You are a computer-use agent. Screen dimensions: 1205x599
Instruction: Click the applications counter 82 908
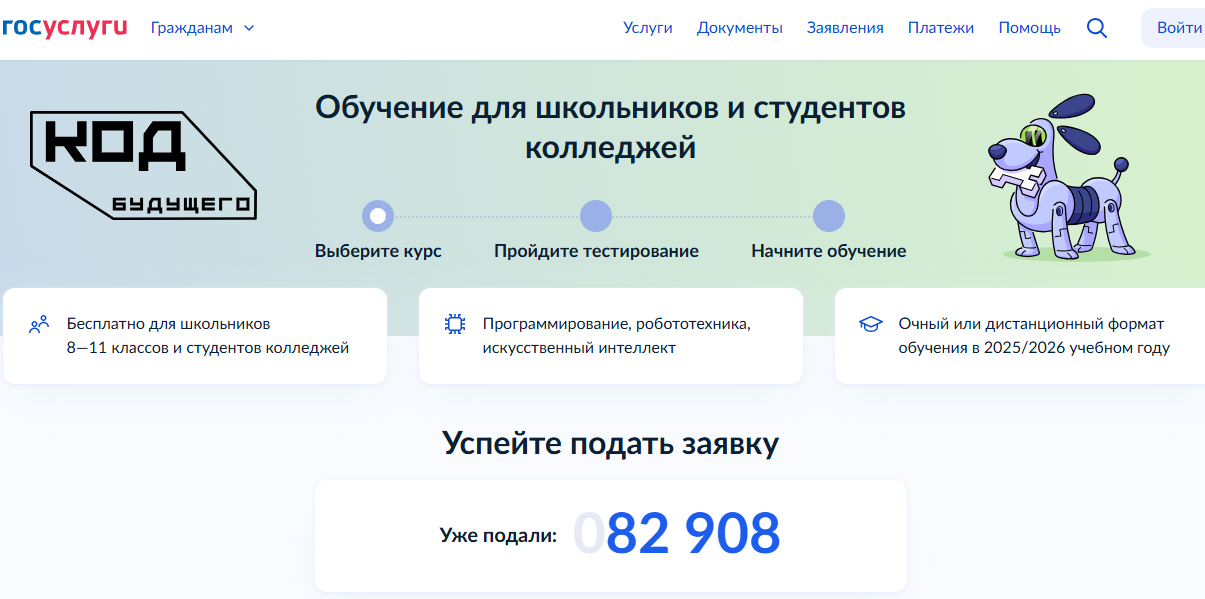click(x=692, y=534)
